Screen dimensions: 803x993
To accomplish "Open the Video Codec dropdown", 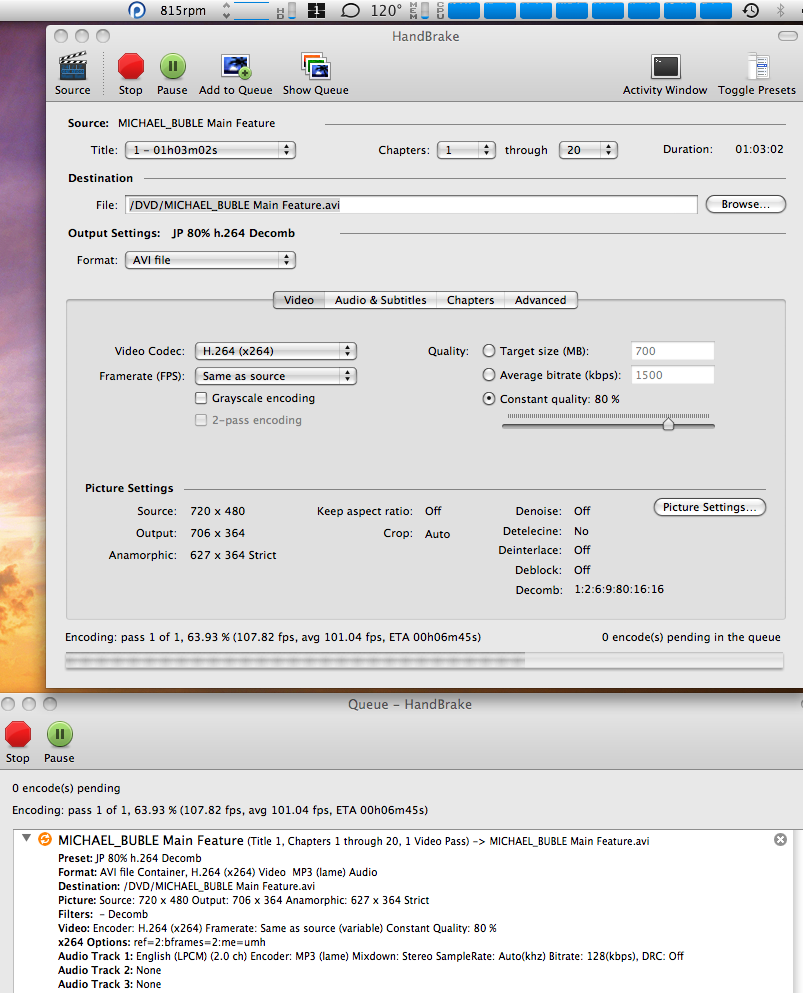I will coord(275,351).
